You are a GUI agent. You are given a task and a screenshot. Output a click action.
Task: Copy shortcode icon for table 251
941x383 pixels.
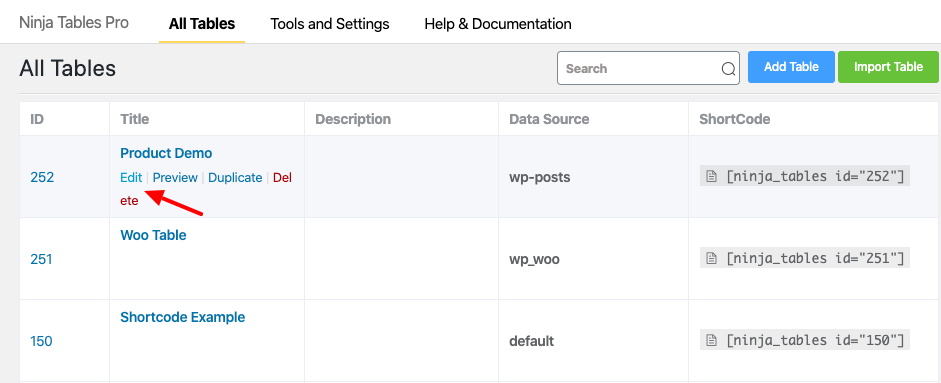711,259
